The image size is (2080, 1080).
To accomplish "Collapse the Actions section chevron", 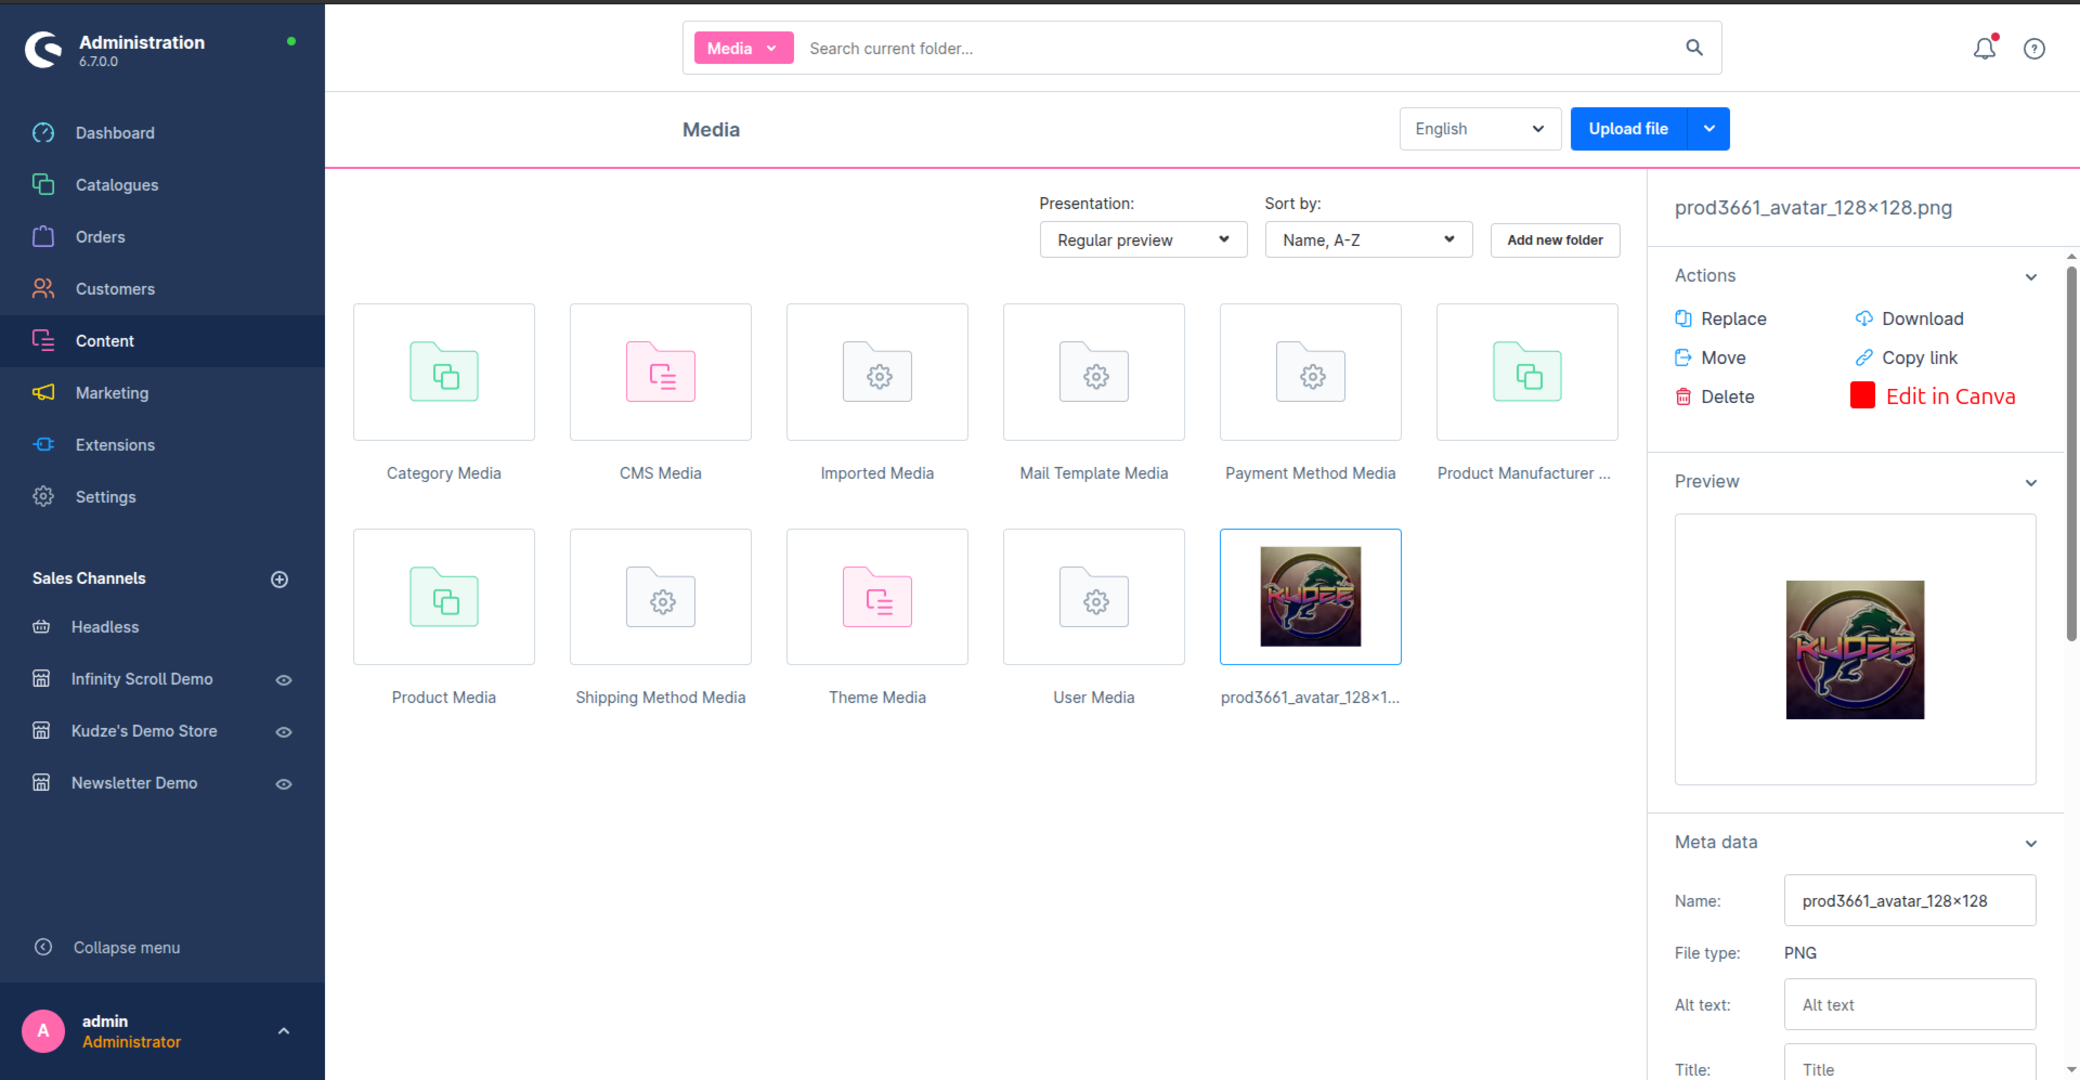I will tap(2031, 277).
